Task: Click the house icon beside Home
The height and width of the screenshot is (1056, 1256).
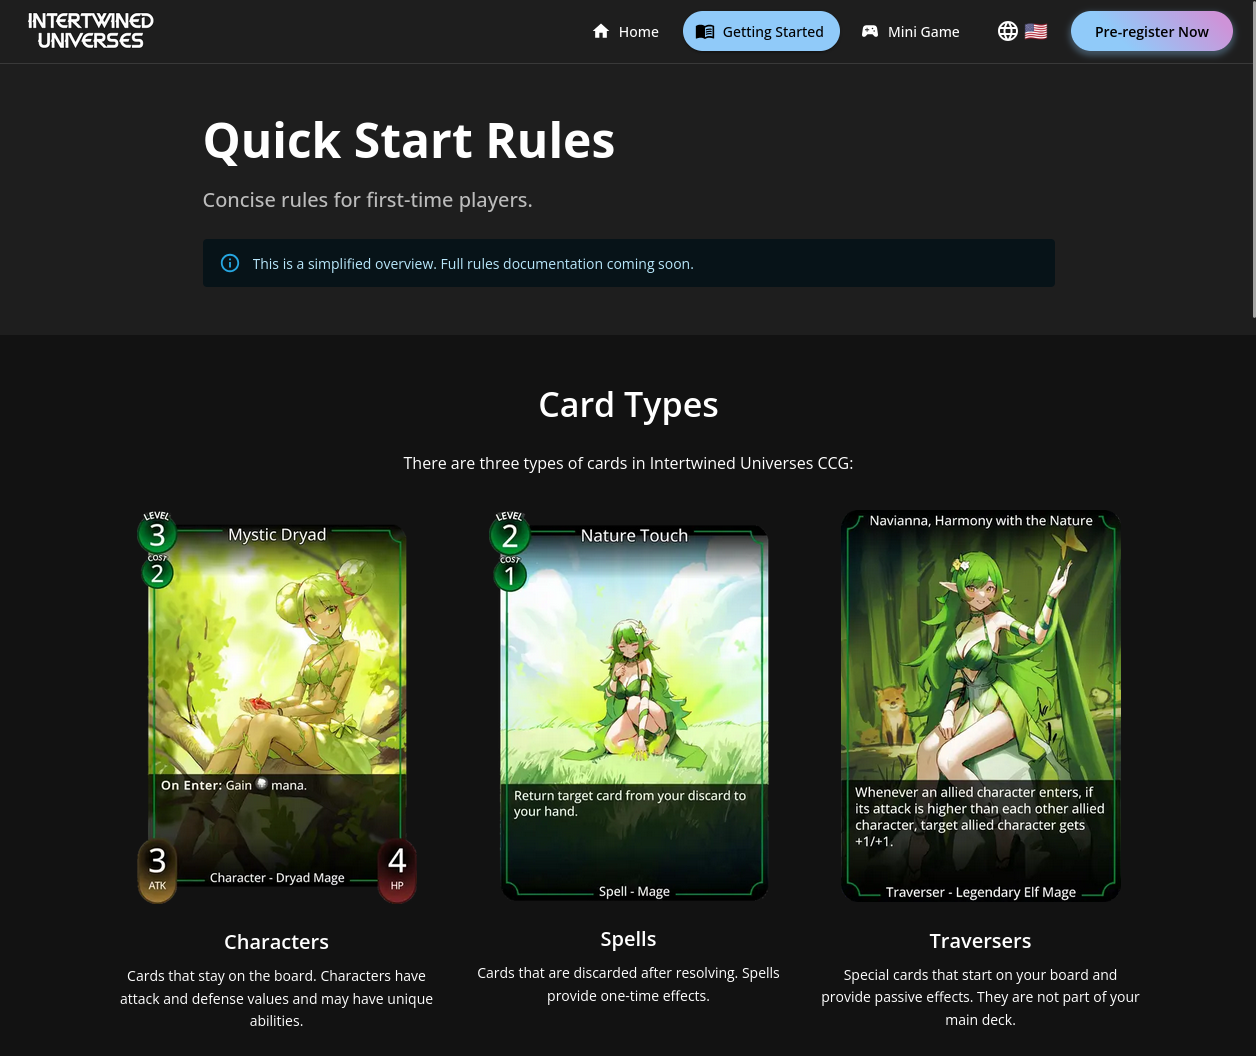Action: pyautogui.click(x=601, y=31)
